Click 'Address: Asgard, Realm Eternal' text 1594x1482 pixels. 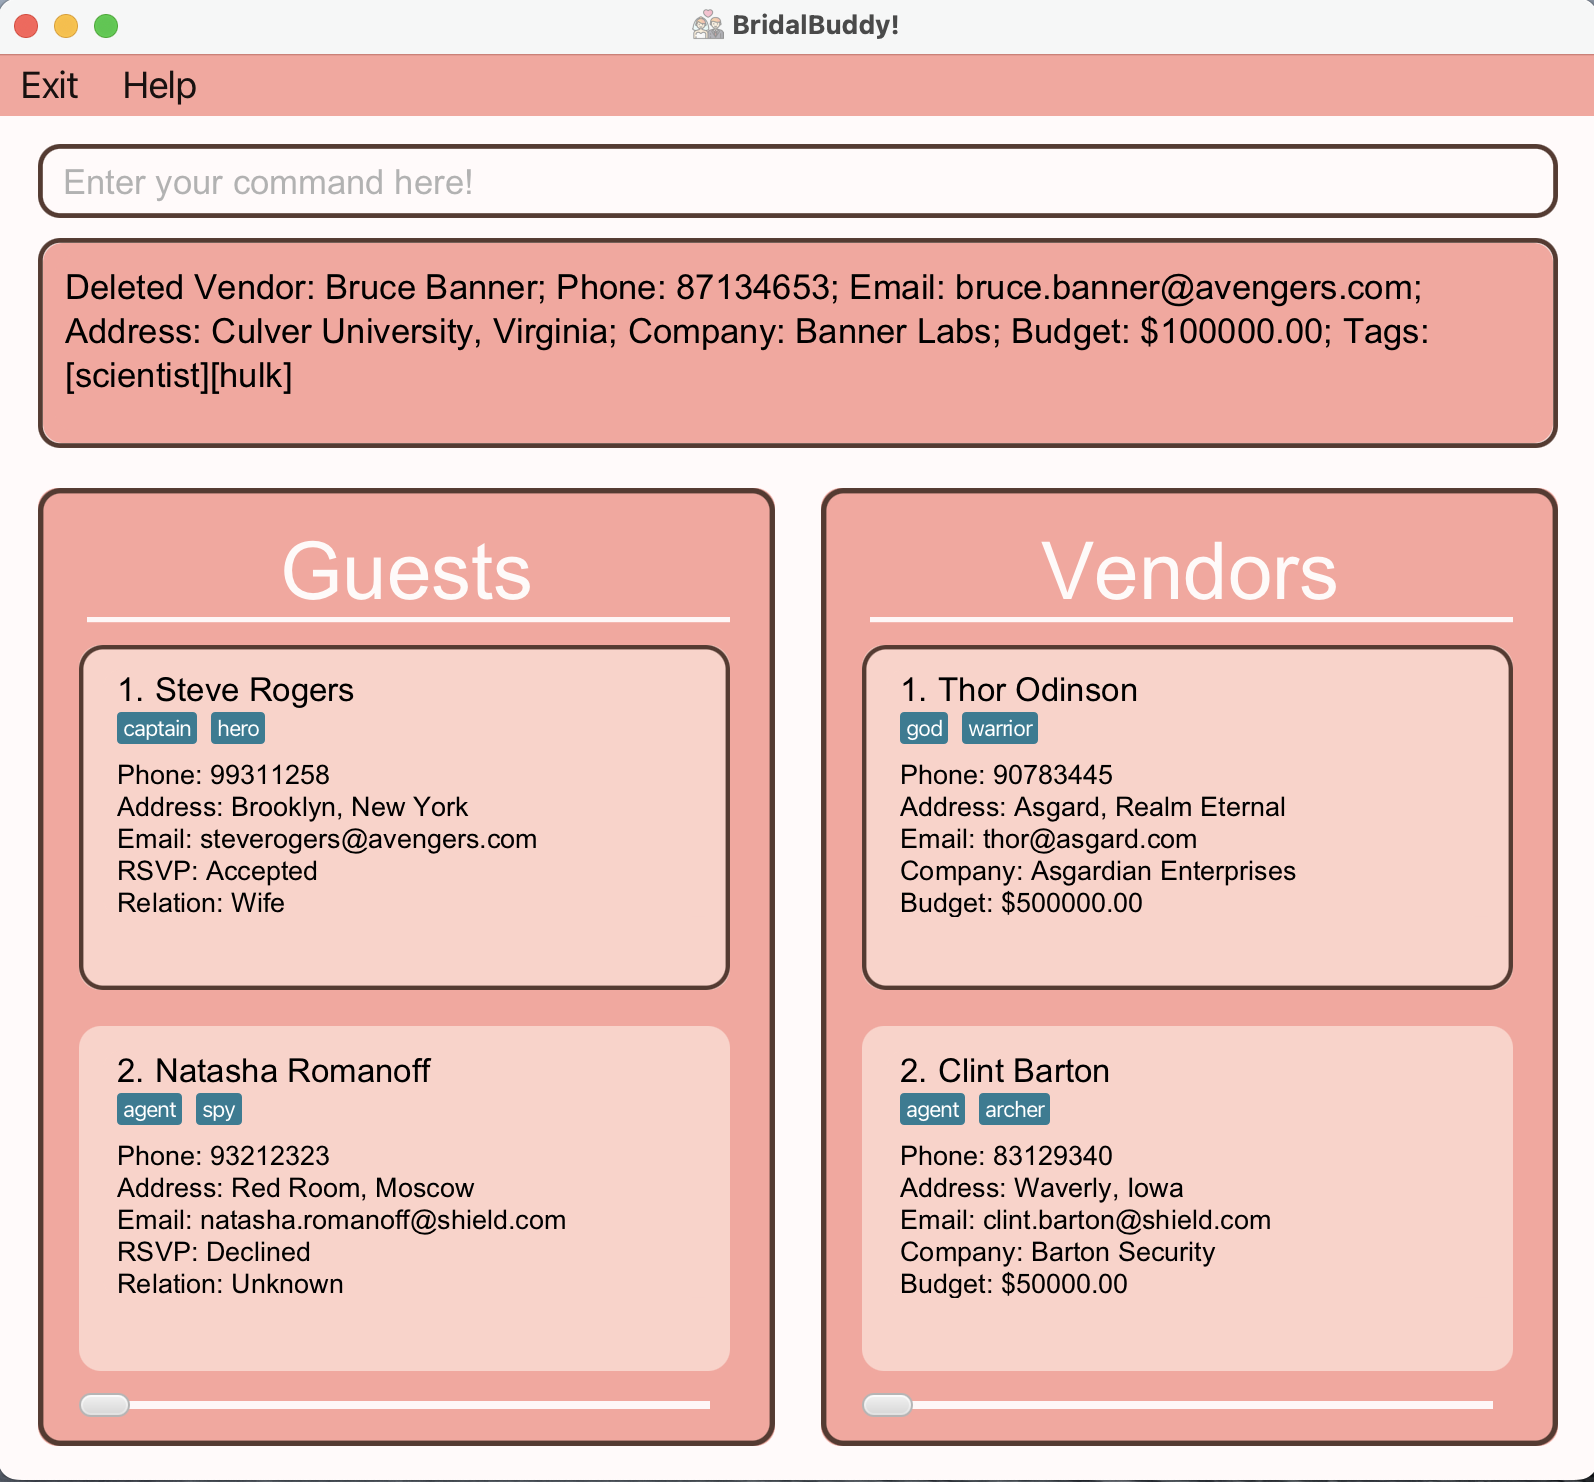(x=1093, y=807)
